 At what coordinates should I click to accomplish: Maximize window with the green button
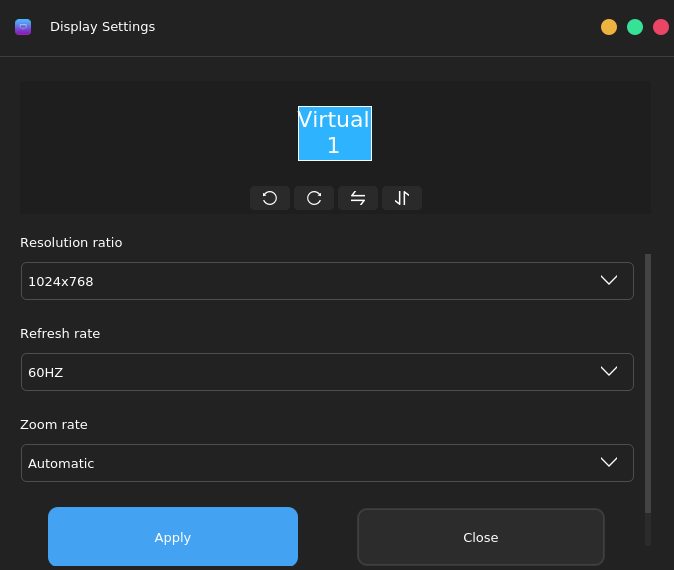[x=635, y=27]
